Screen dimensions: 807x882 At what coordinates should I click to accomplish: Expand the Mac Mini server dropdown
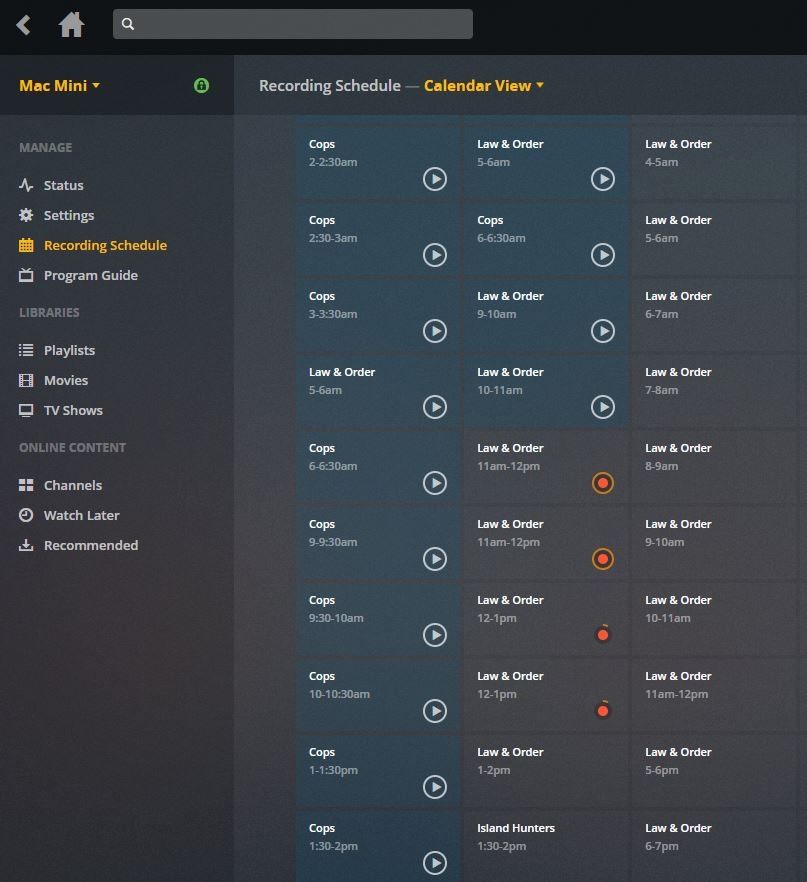point(60,86)
